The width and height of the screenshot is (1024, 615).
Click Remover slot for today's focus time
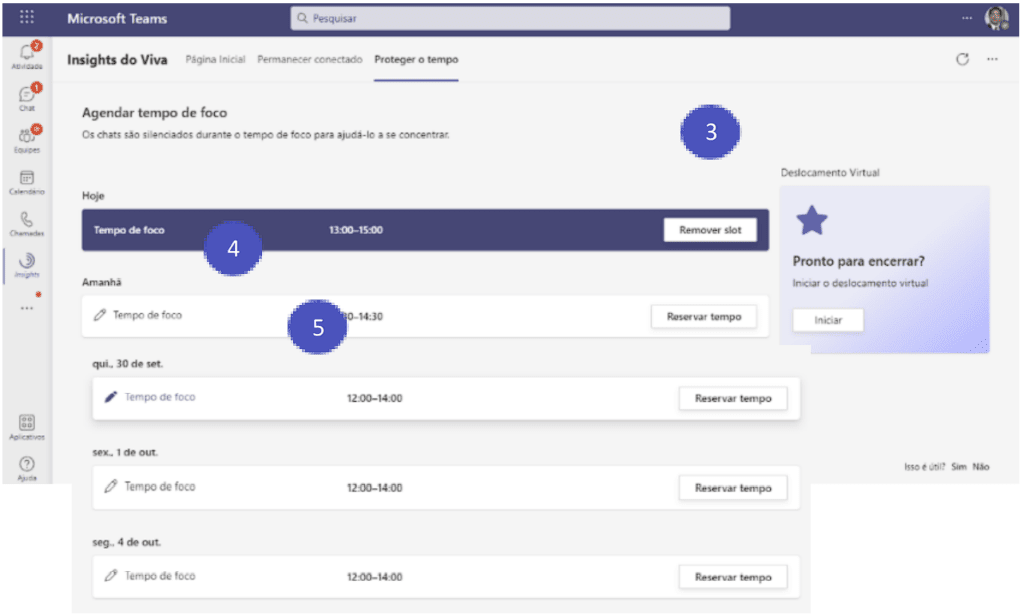(x=710, y=230)
